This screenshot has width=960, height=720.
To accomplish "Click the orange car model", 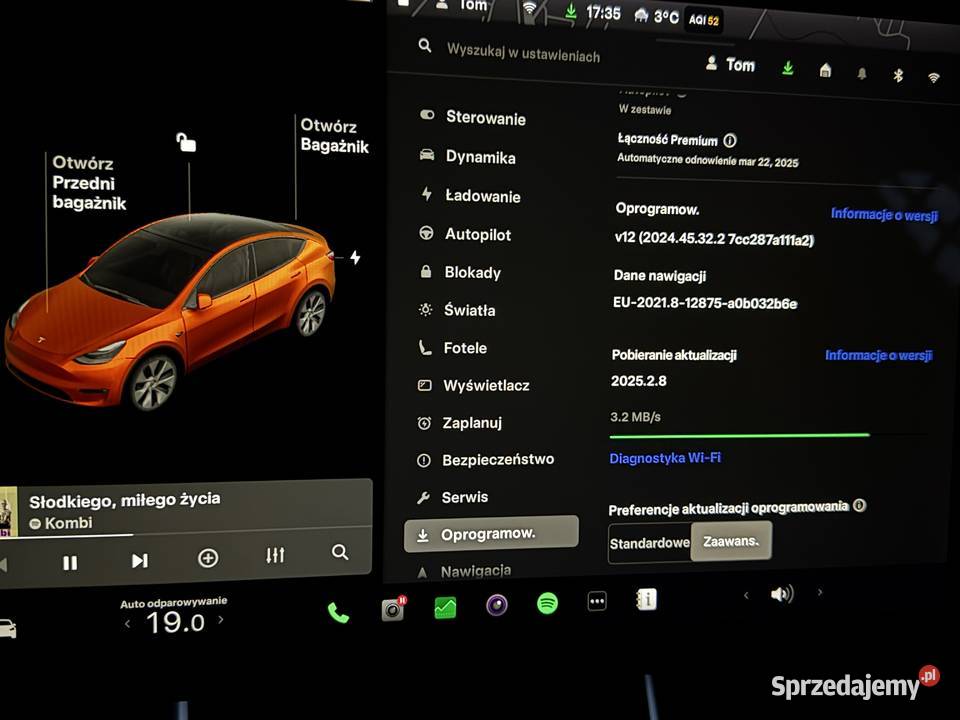I will pos(170,310).
